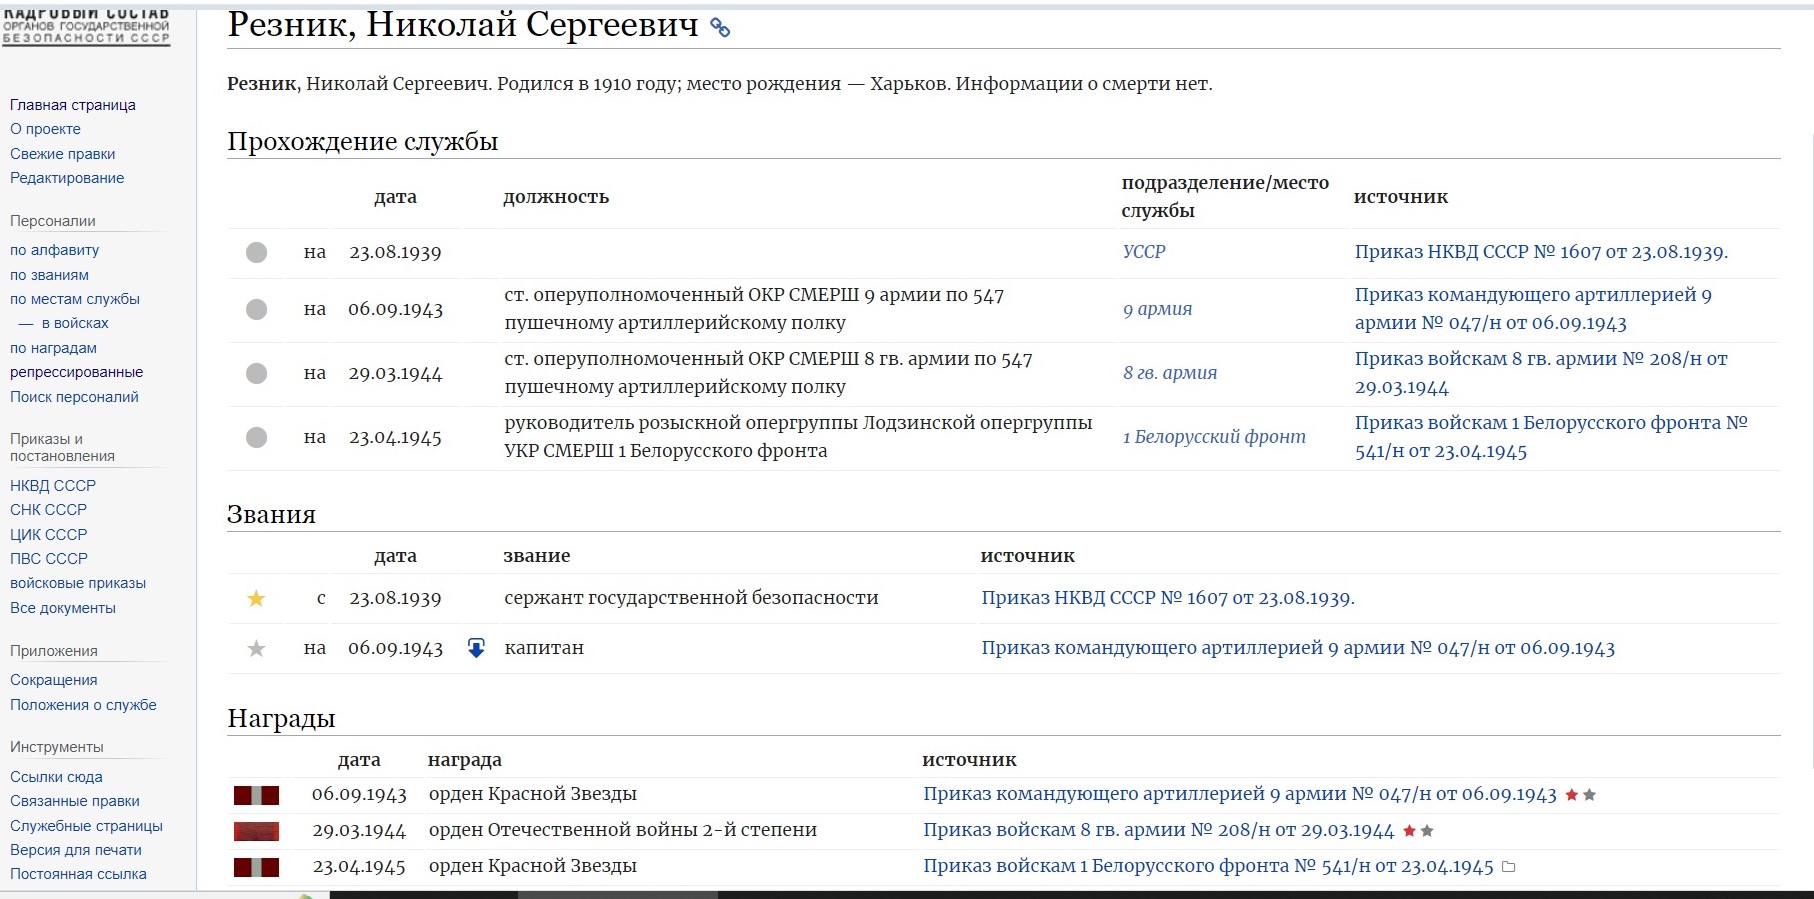Browse persons по наградам
This screenshot has height=899, width=1814.
pos(53,348)
